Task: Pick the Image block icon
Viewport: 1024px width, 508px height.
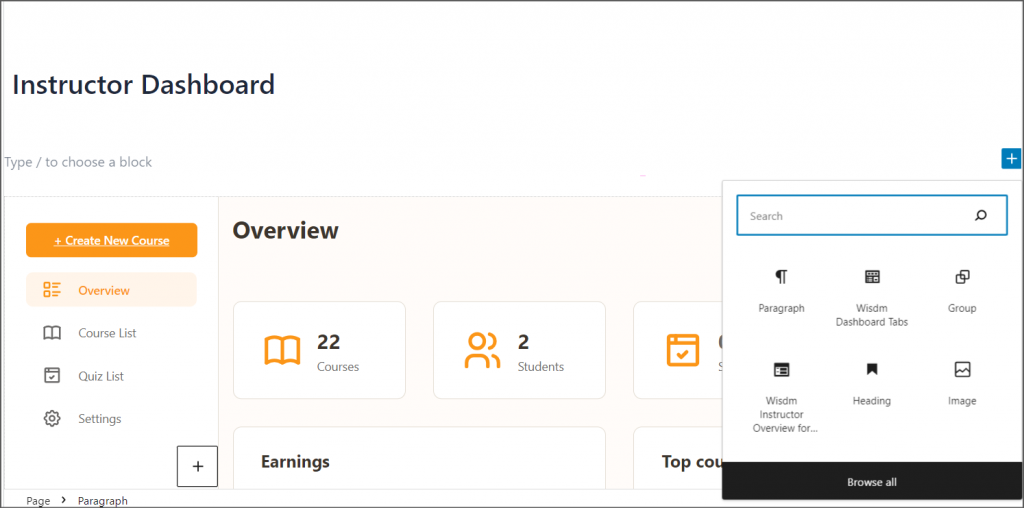Action: 962,370
